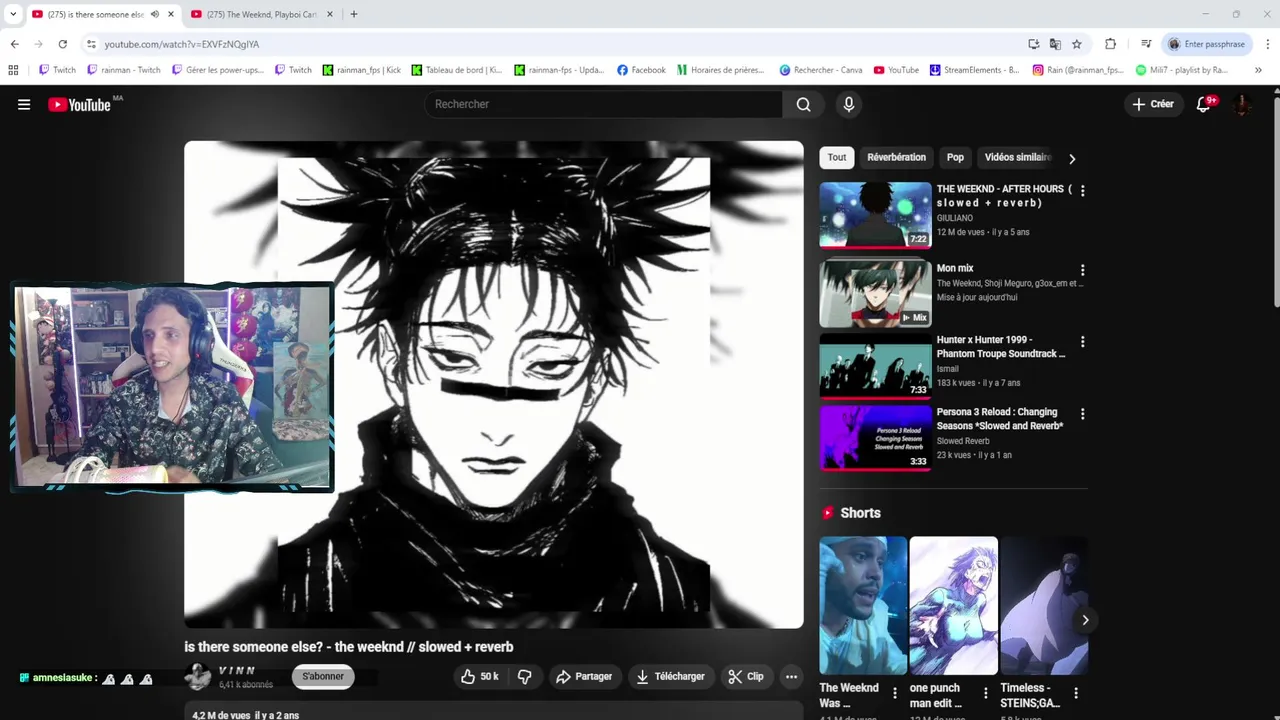Show more filter chips with right arrow
Image resolution: width=1280 pixels, height=720 pixels.
(x=1072, y=159)
